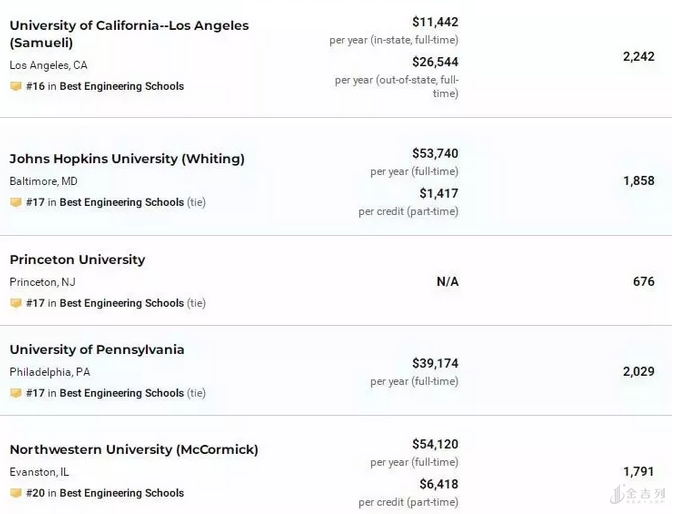Click the badge icon for University of Pennsylvania ranking
Viewport: 674px width, 514px height.
coord(16,394)
